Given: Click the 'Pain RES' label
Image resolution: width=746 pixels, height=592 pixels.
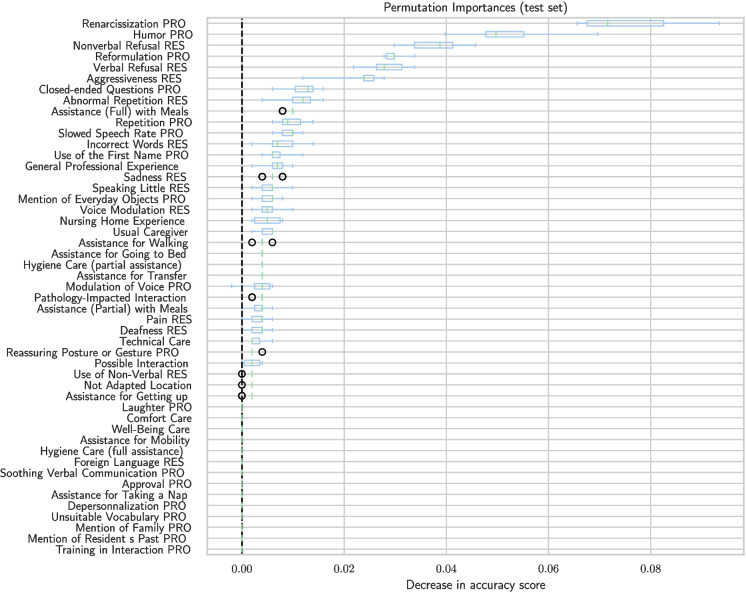Looking at the screenshot, I should pos(169,319).
